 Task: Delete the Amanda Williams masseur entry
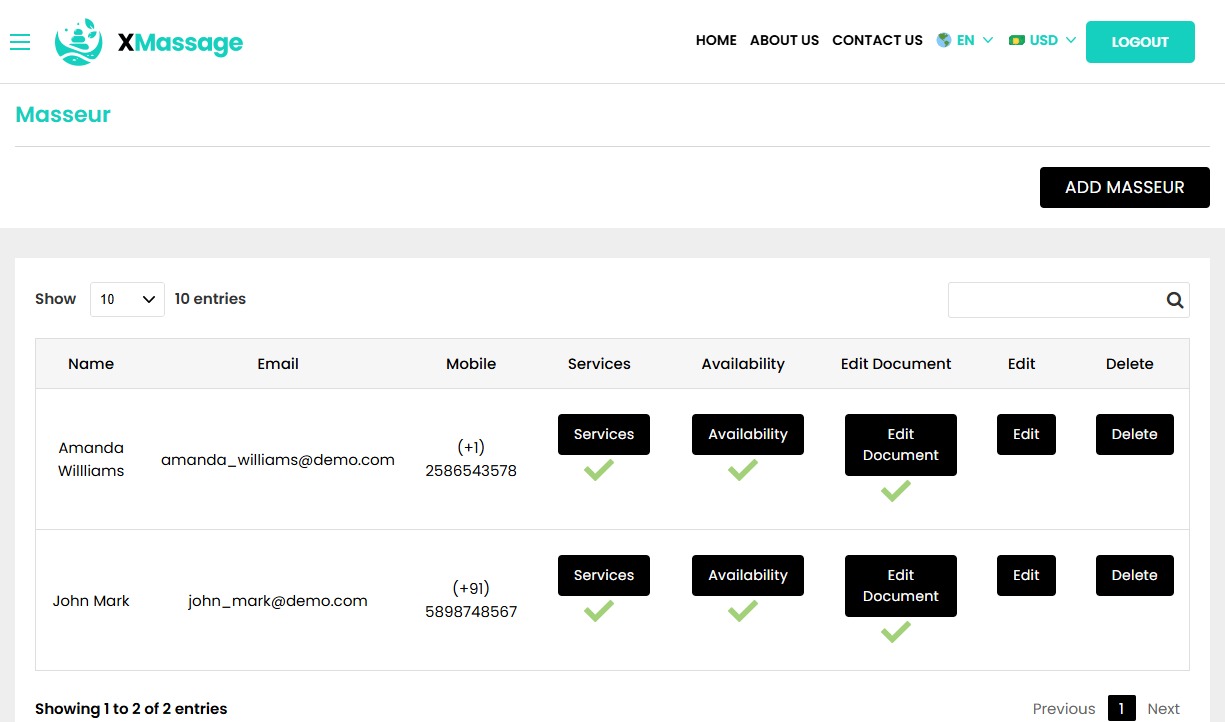(1134, 435)
